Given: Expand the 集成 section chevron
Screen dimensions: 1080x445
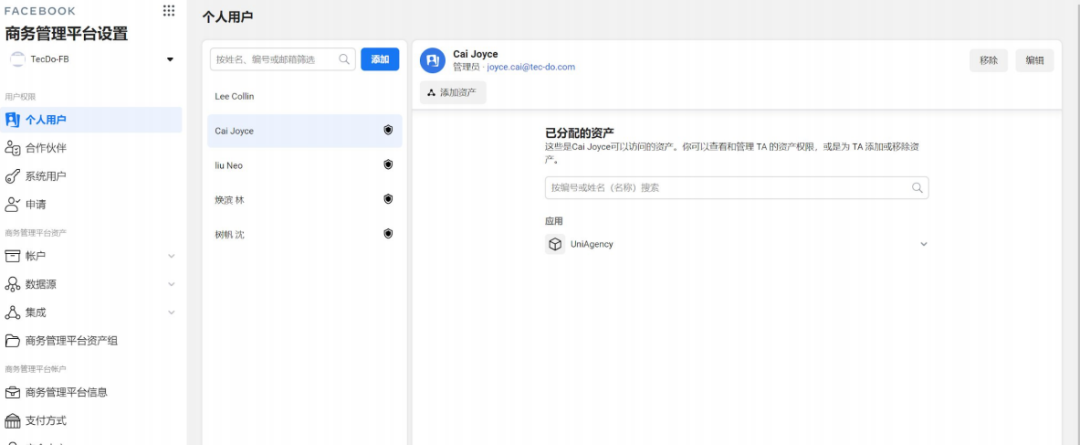Looking at the screenshot, I should click(172, 313).
